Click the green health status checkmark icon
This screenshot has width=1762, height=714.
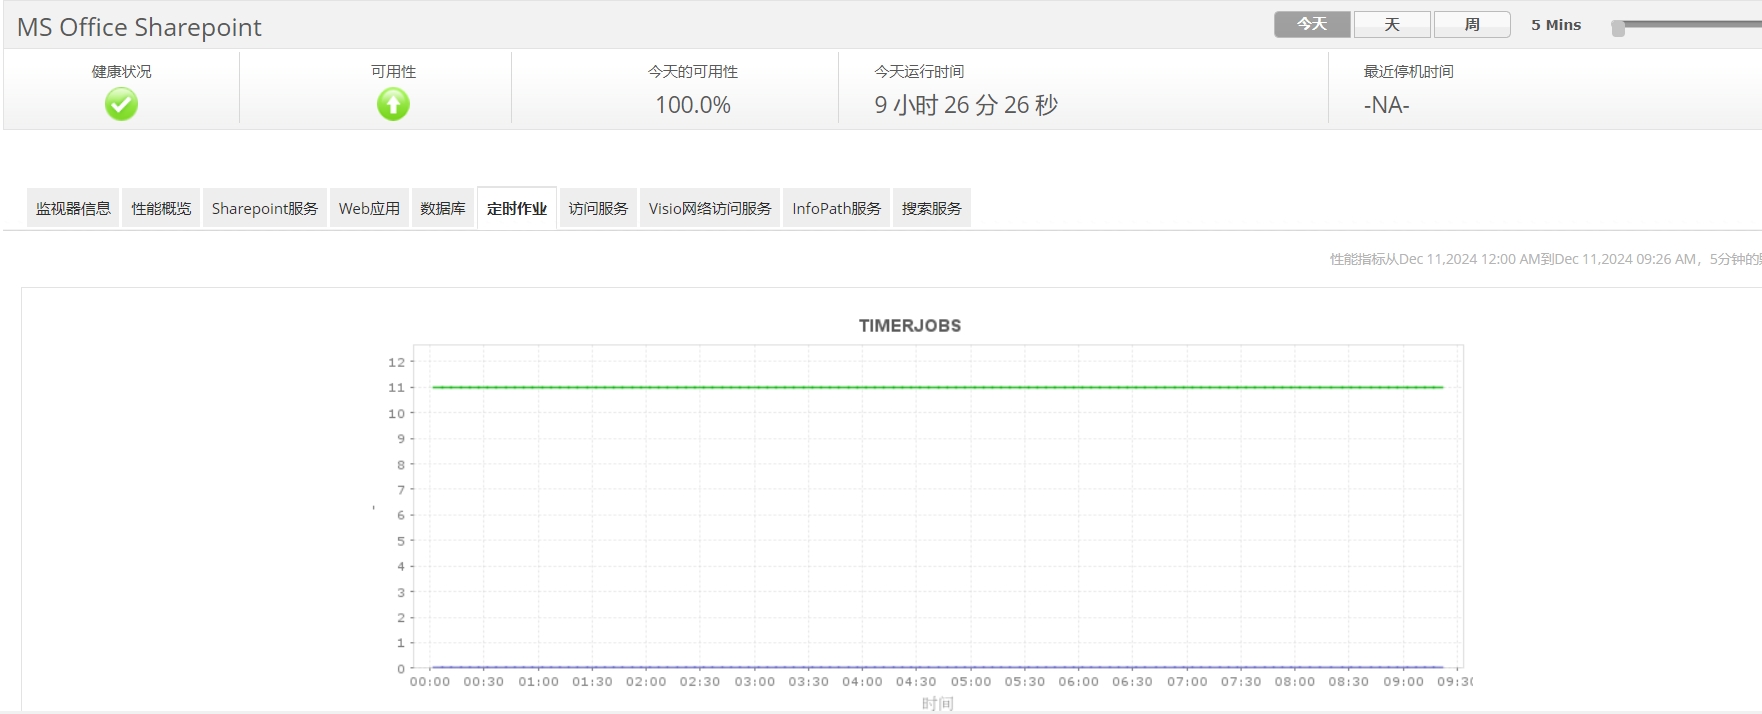click(121, 104)
